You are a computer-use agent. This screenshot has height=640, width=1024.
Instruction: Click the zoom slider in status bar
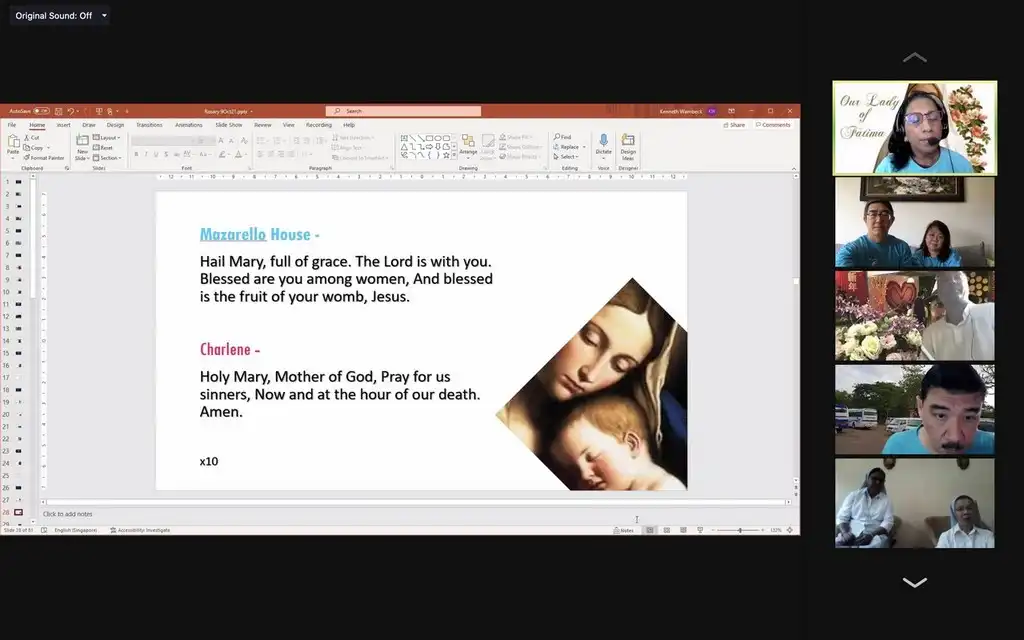click(x=740, y=530)
